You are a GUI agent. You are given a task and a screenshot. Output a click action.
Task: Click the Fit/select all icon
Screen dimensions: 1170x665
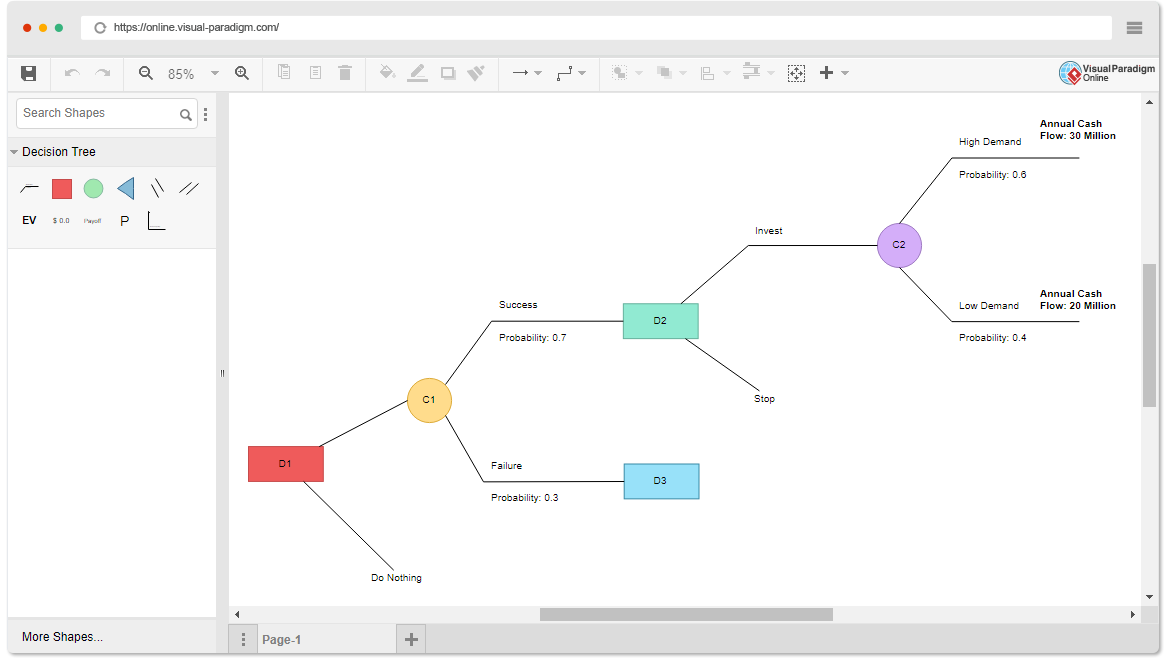pyautogui.click(x=797, y=73)
